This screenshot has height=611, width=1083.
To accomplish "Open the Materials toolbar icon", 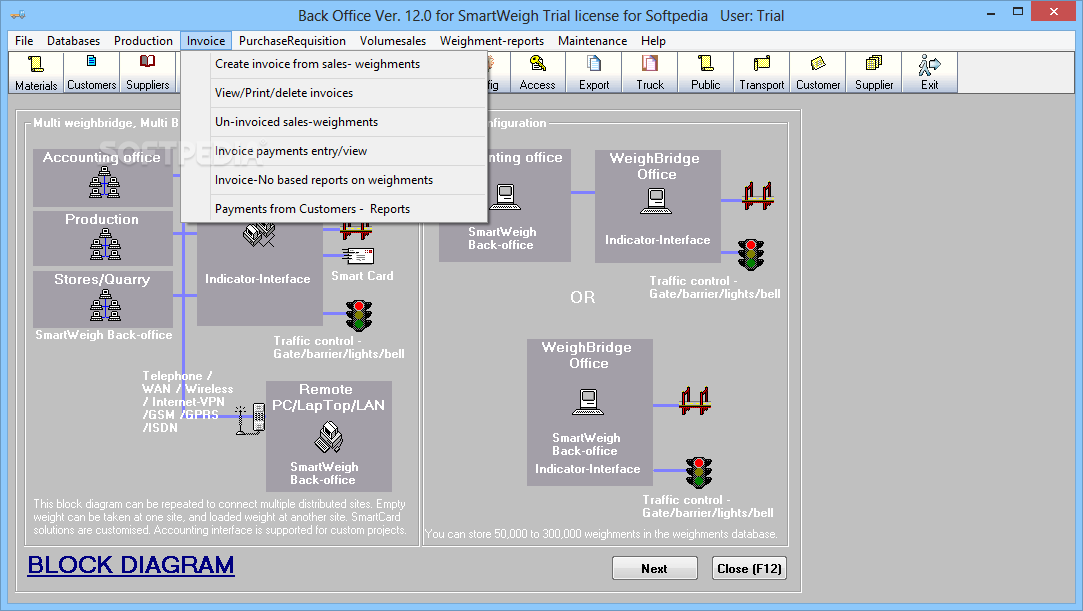I will pos(36,72).
